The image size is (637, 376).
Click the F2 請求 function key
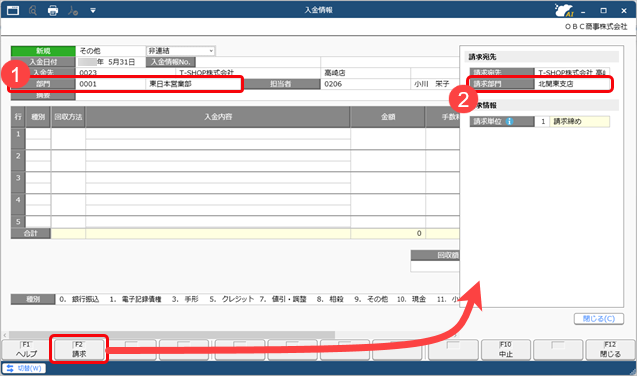coord(79,350)
